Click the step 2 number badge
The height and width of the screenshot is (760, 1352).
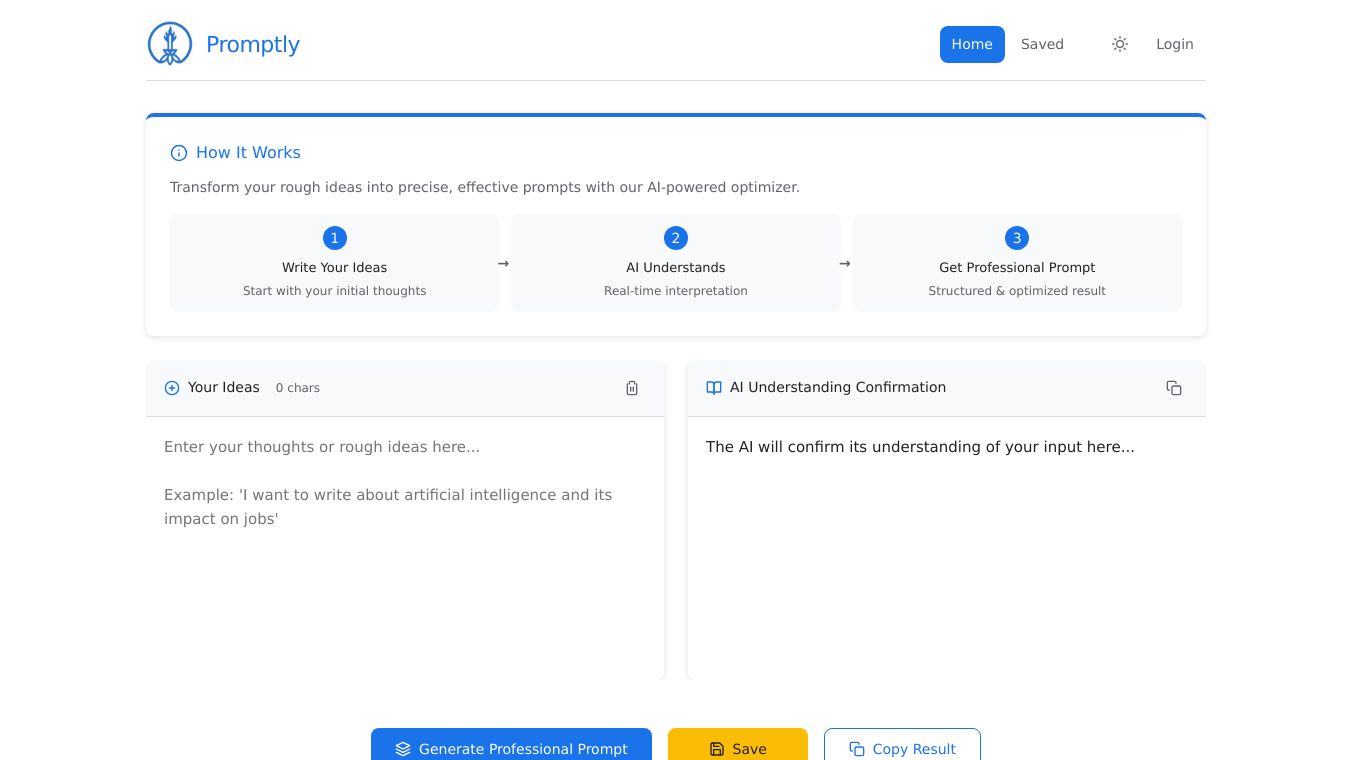tap(676, 238)
